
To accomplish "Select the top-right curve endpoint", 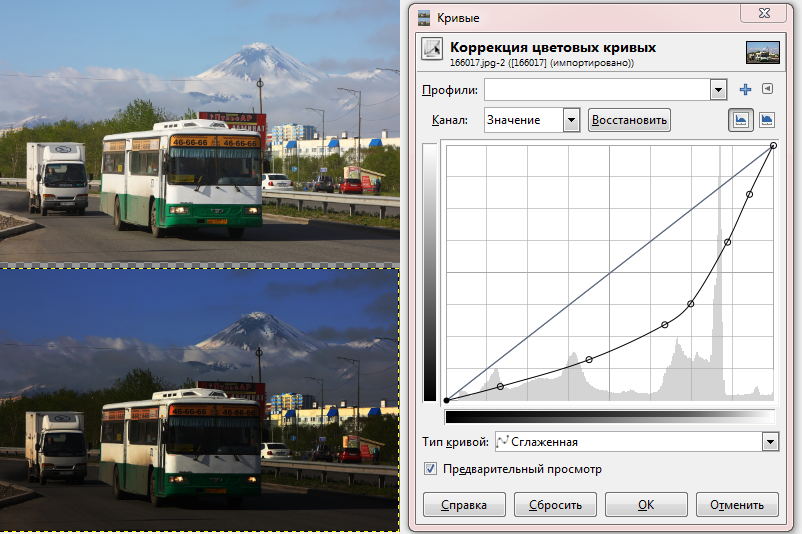I will point(773,146).
